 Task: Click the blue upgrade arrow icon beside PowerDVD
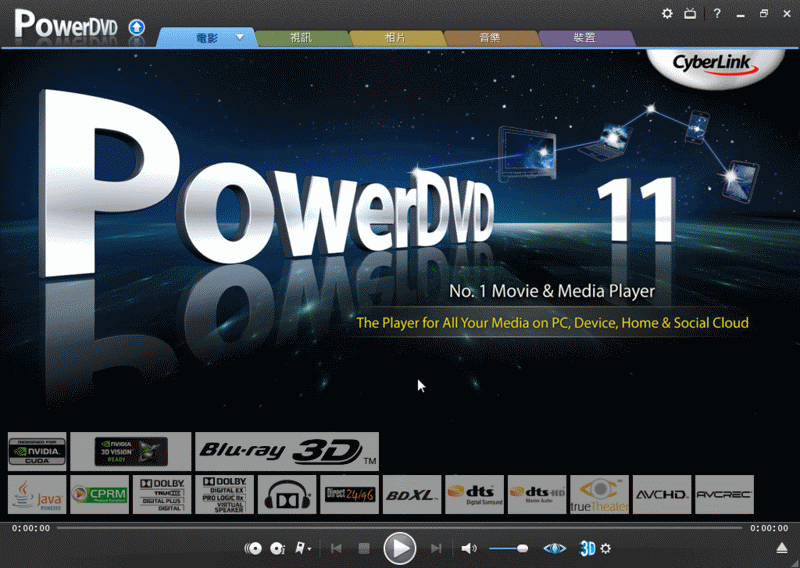tap(136, 27)
